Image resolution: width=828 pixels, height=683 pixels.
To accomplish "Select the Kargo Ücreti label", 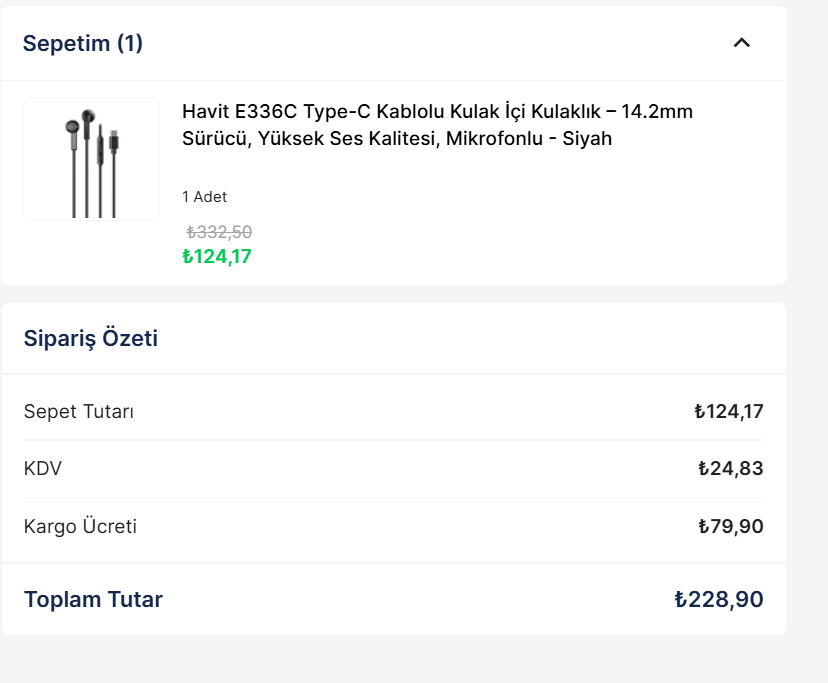I will [80, 526].
